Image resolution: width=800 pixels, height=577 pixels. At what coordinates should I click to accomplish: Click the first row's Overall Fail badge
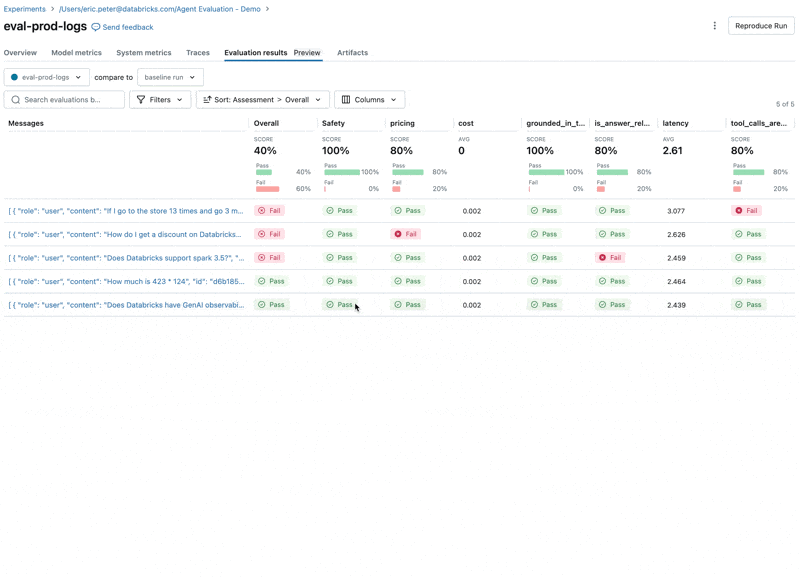270,211
